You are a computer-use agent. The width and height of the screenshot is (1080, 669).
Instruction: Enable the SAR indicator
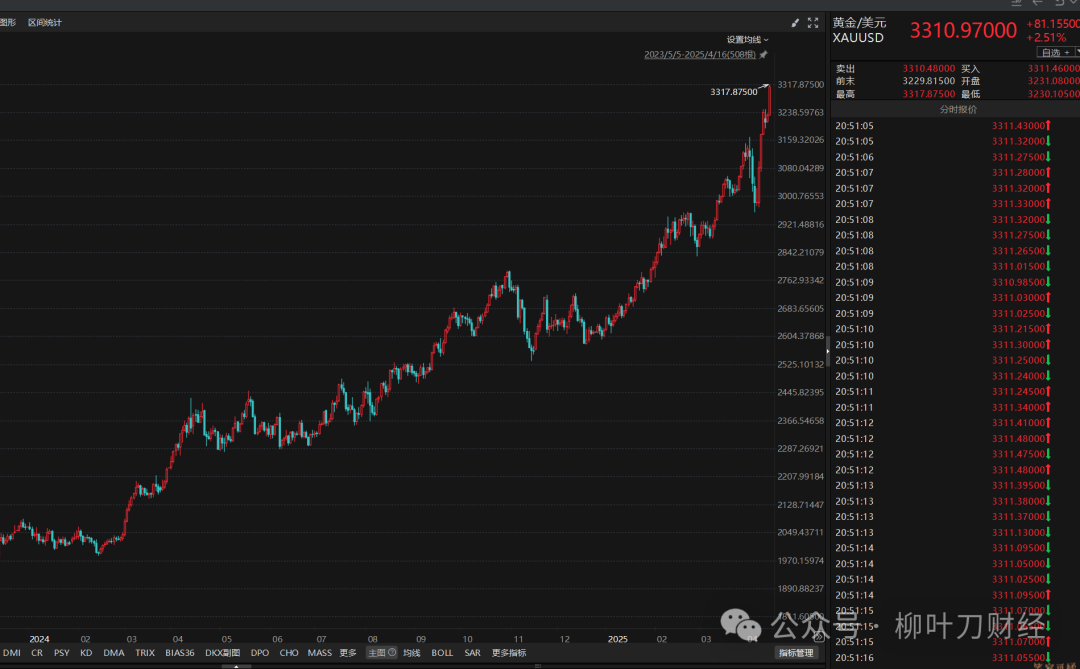click(x=472, y=653)
